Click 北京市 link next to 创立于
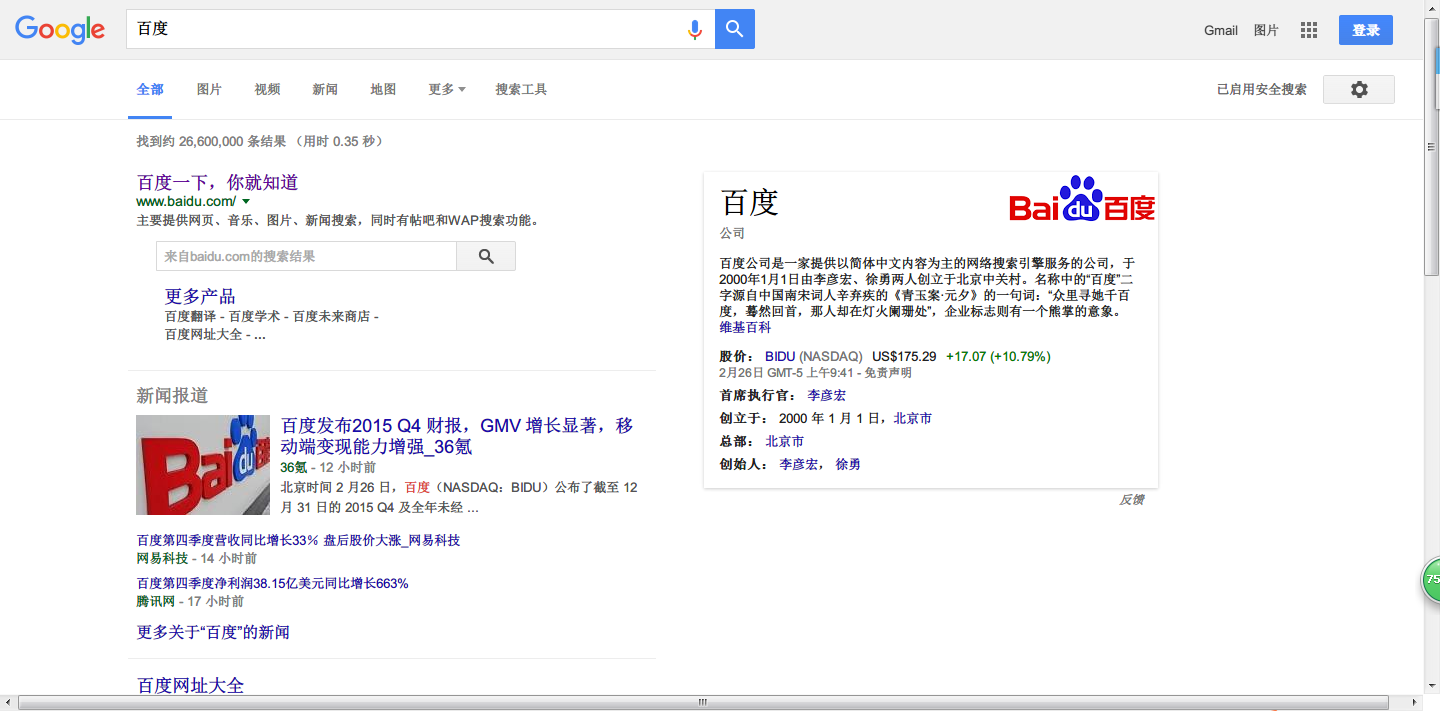1440x711 pixels. click(x=913, y=418)
